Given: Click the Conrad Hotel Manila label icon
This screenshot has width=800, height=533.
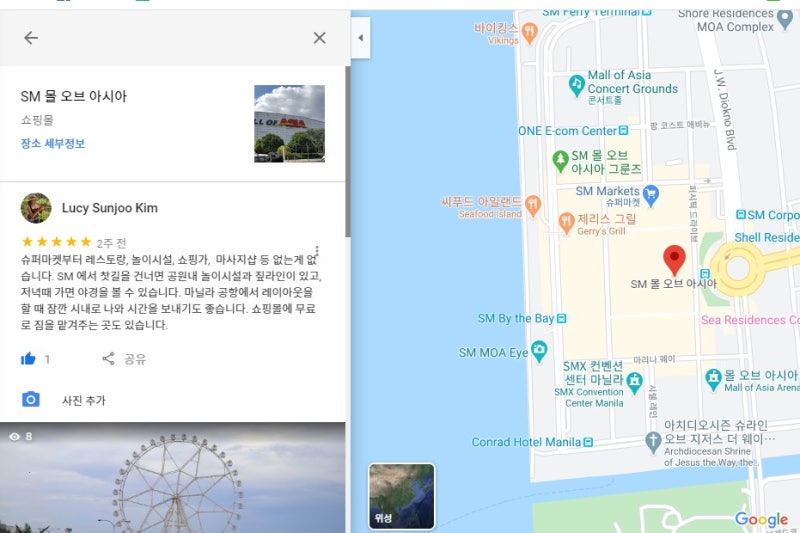Looking at the screenshot, I should click(x=588, y=442).
